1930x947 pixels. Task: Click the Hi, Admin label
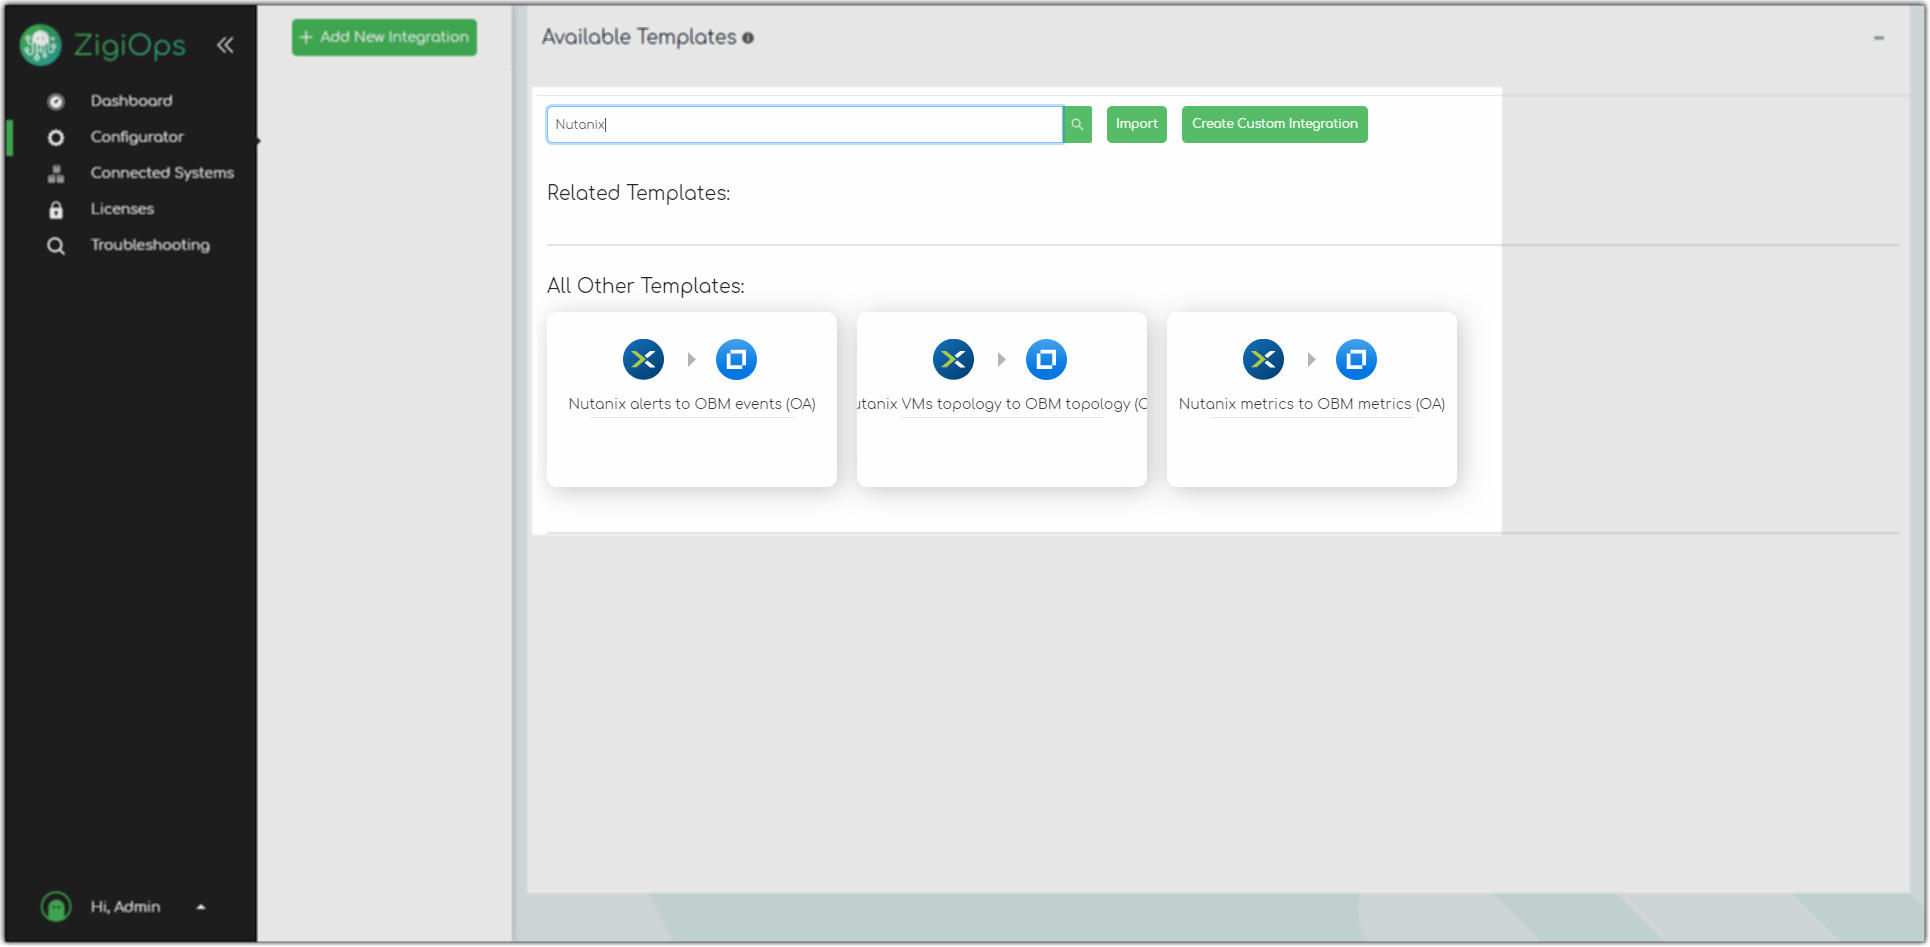[125, 907]
